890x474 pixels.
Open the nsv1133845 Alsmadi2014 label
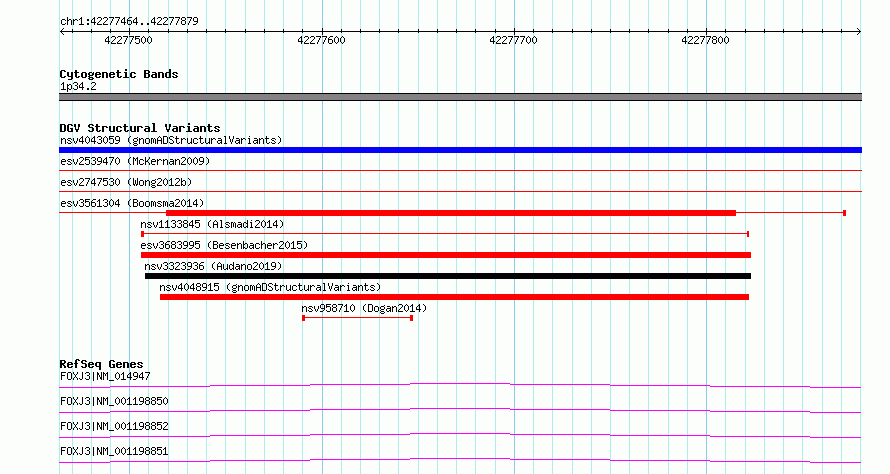[x=212, y=224]
